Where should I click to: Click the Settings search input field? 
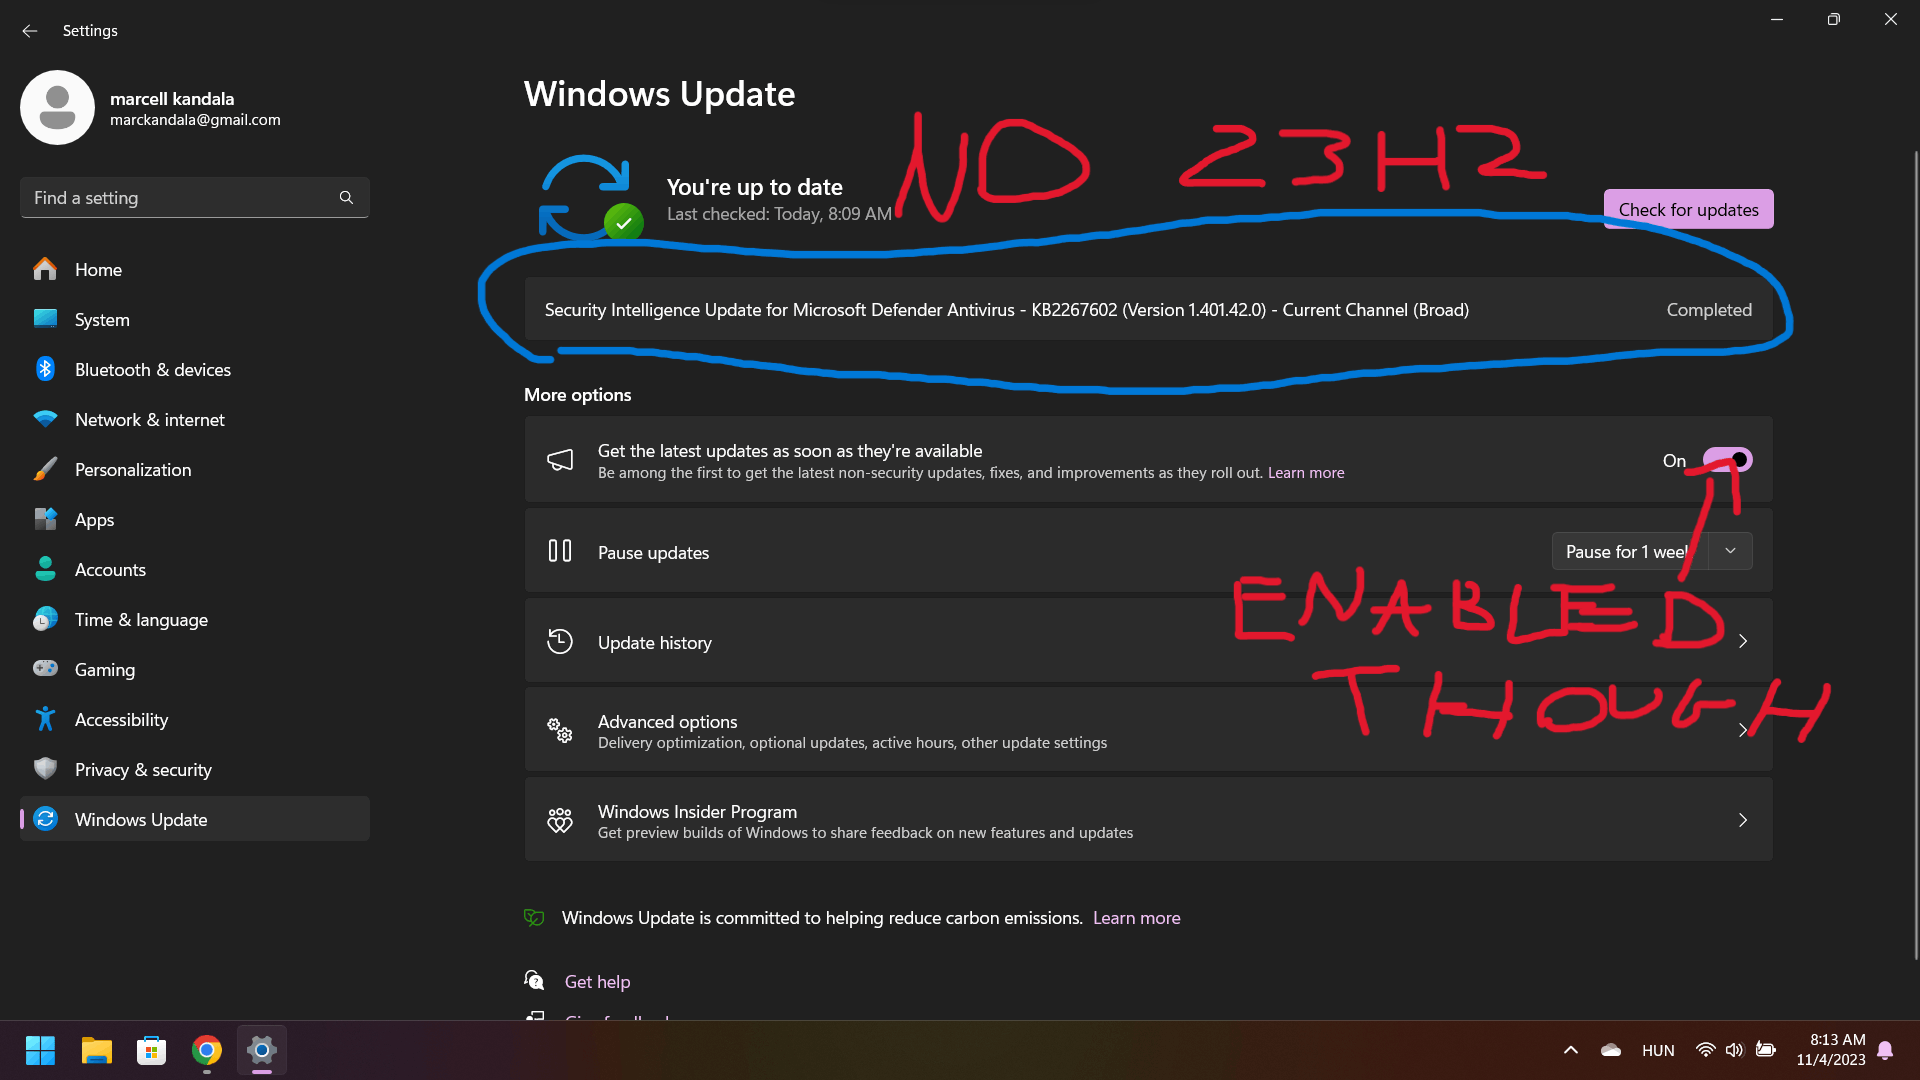coord(195,196)
